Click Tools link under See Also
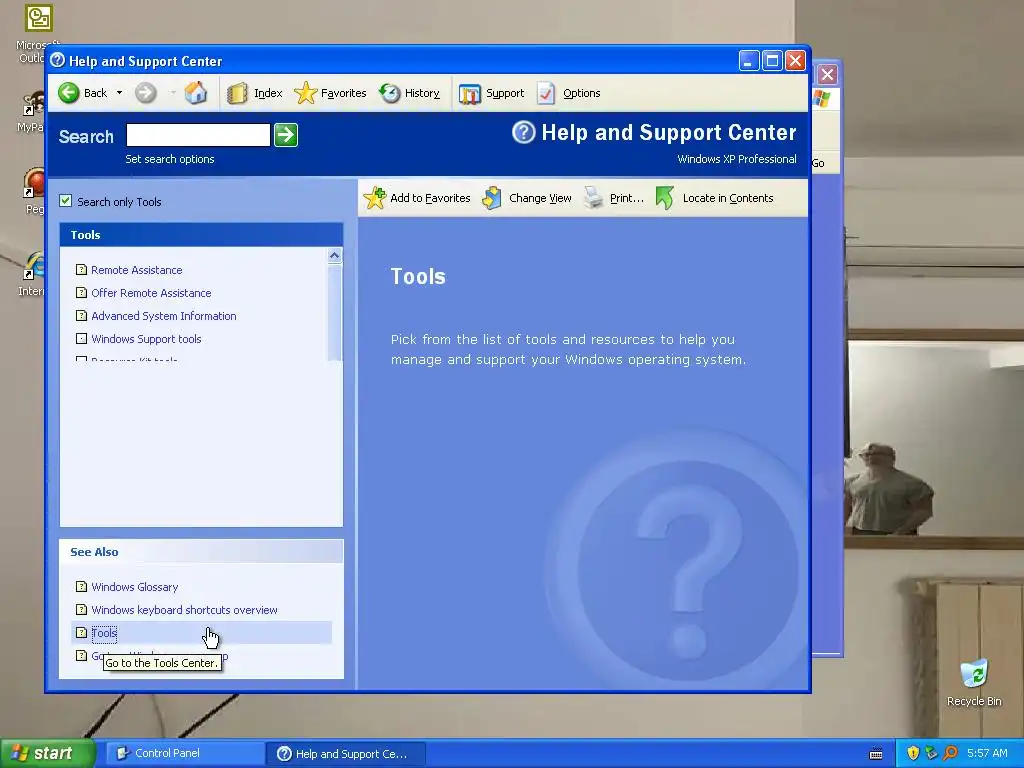This screenshot has width=1024, height=768. point(104,632)
